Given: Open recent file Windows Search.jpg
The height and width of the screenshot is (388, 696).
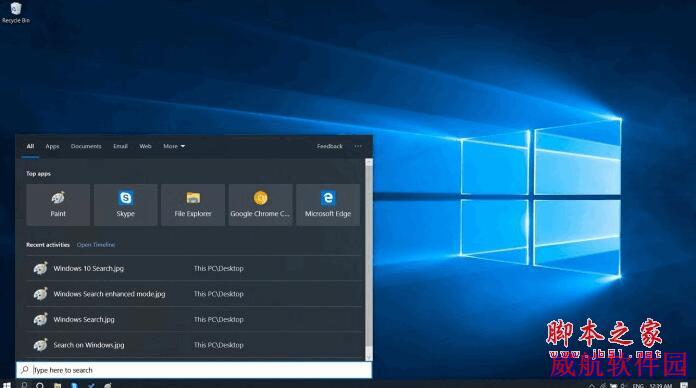Looking at the screenshot, I should coord(194,319).
